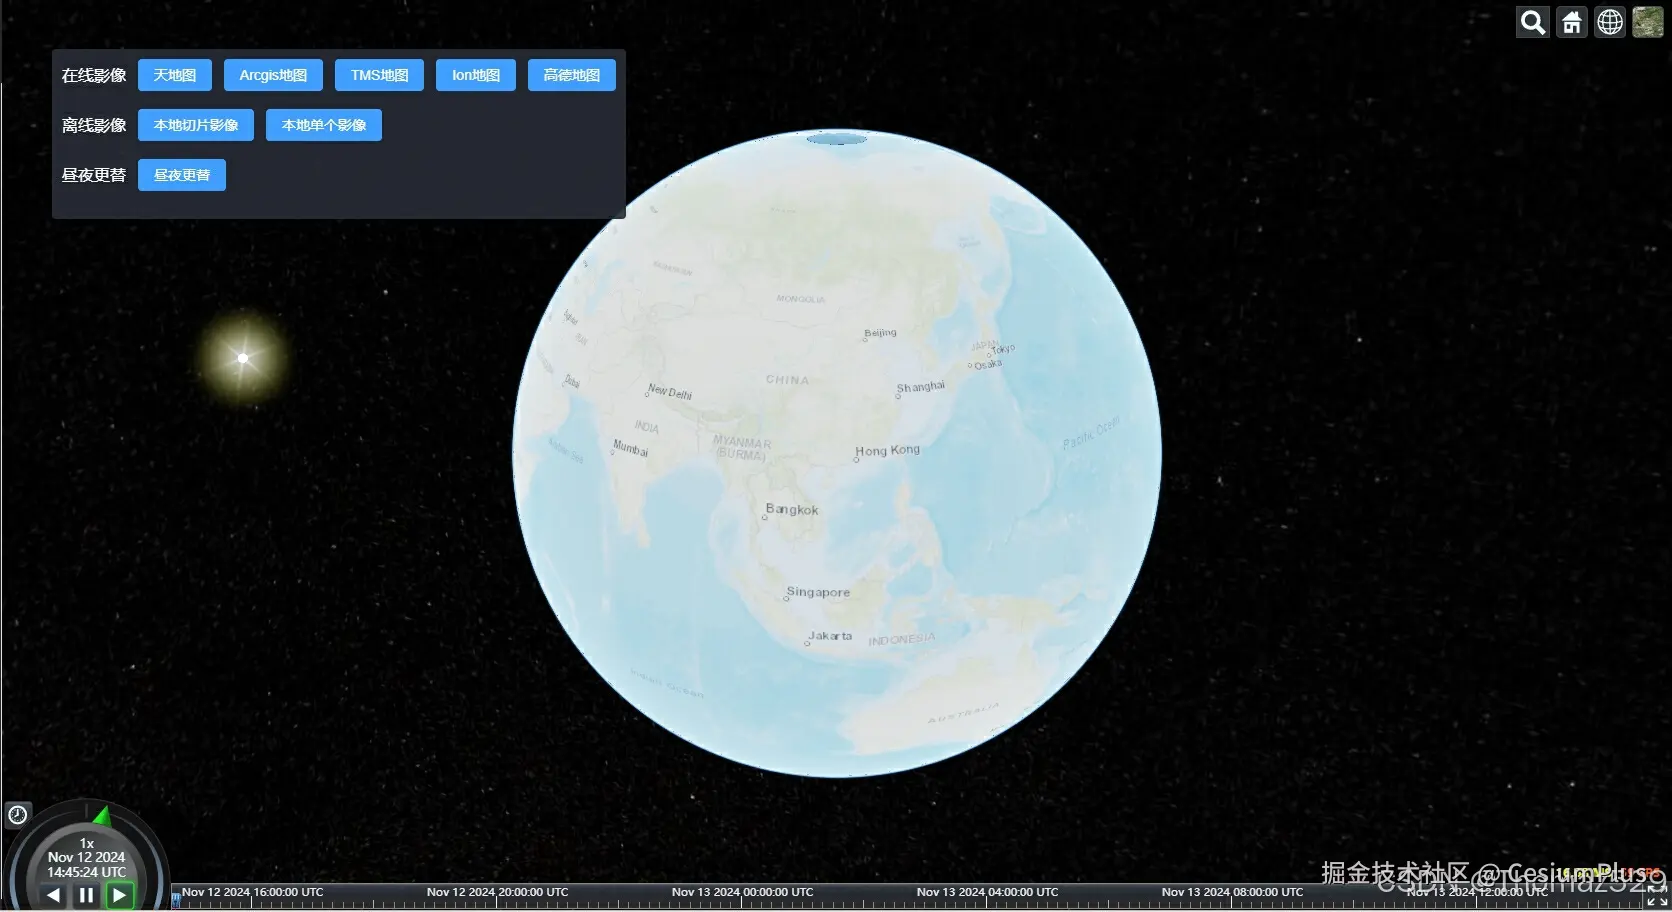Image resolution: width=1672 pixels, height=912 pixels.
Task: Open the scene mode globe picker
Action: pos(1610,22)
